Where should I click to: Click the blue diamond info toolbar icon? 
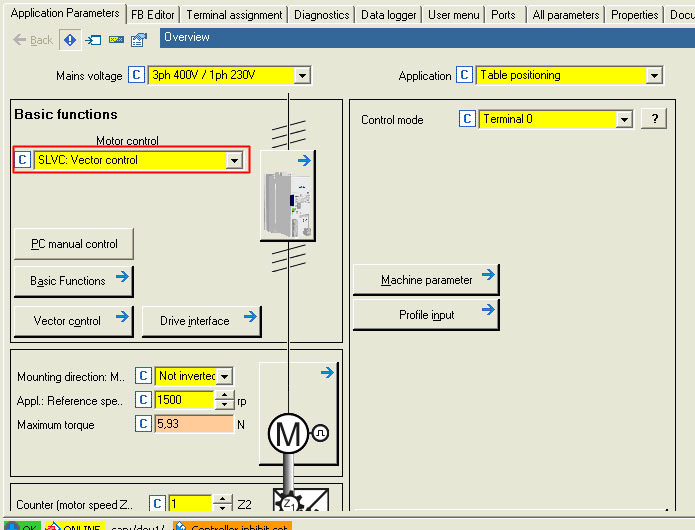70,40
